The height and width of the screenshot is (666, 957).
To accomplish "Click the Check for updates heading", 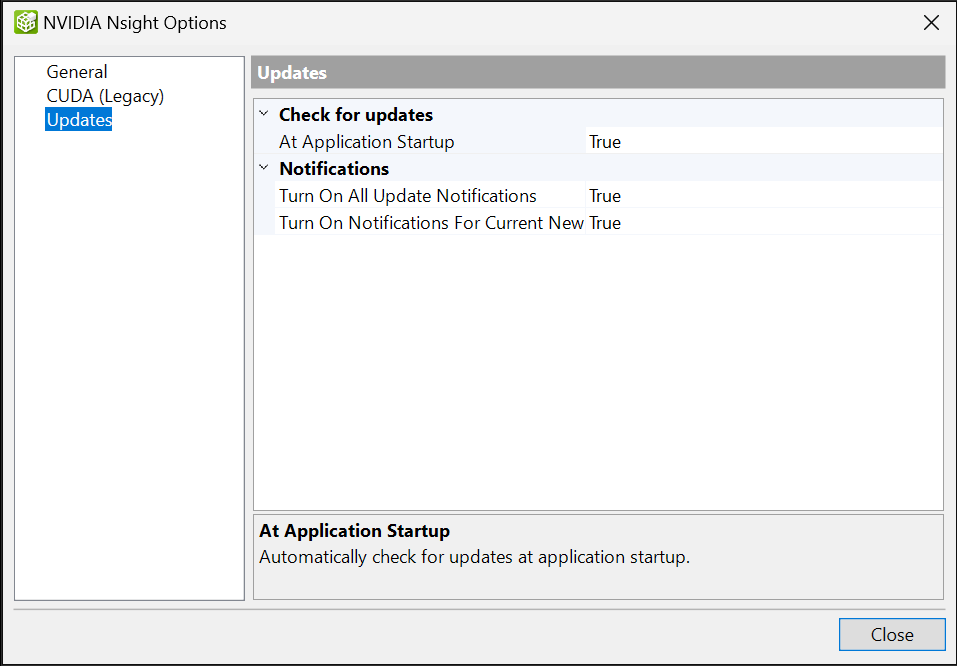I will [x=356, y=115].
